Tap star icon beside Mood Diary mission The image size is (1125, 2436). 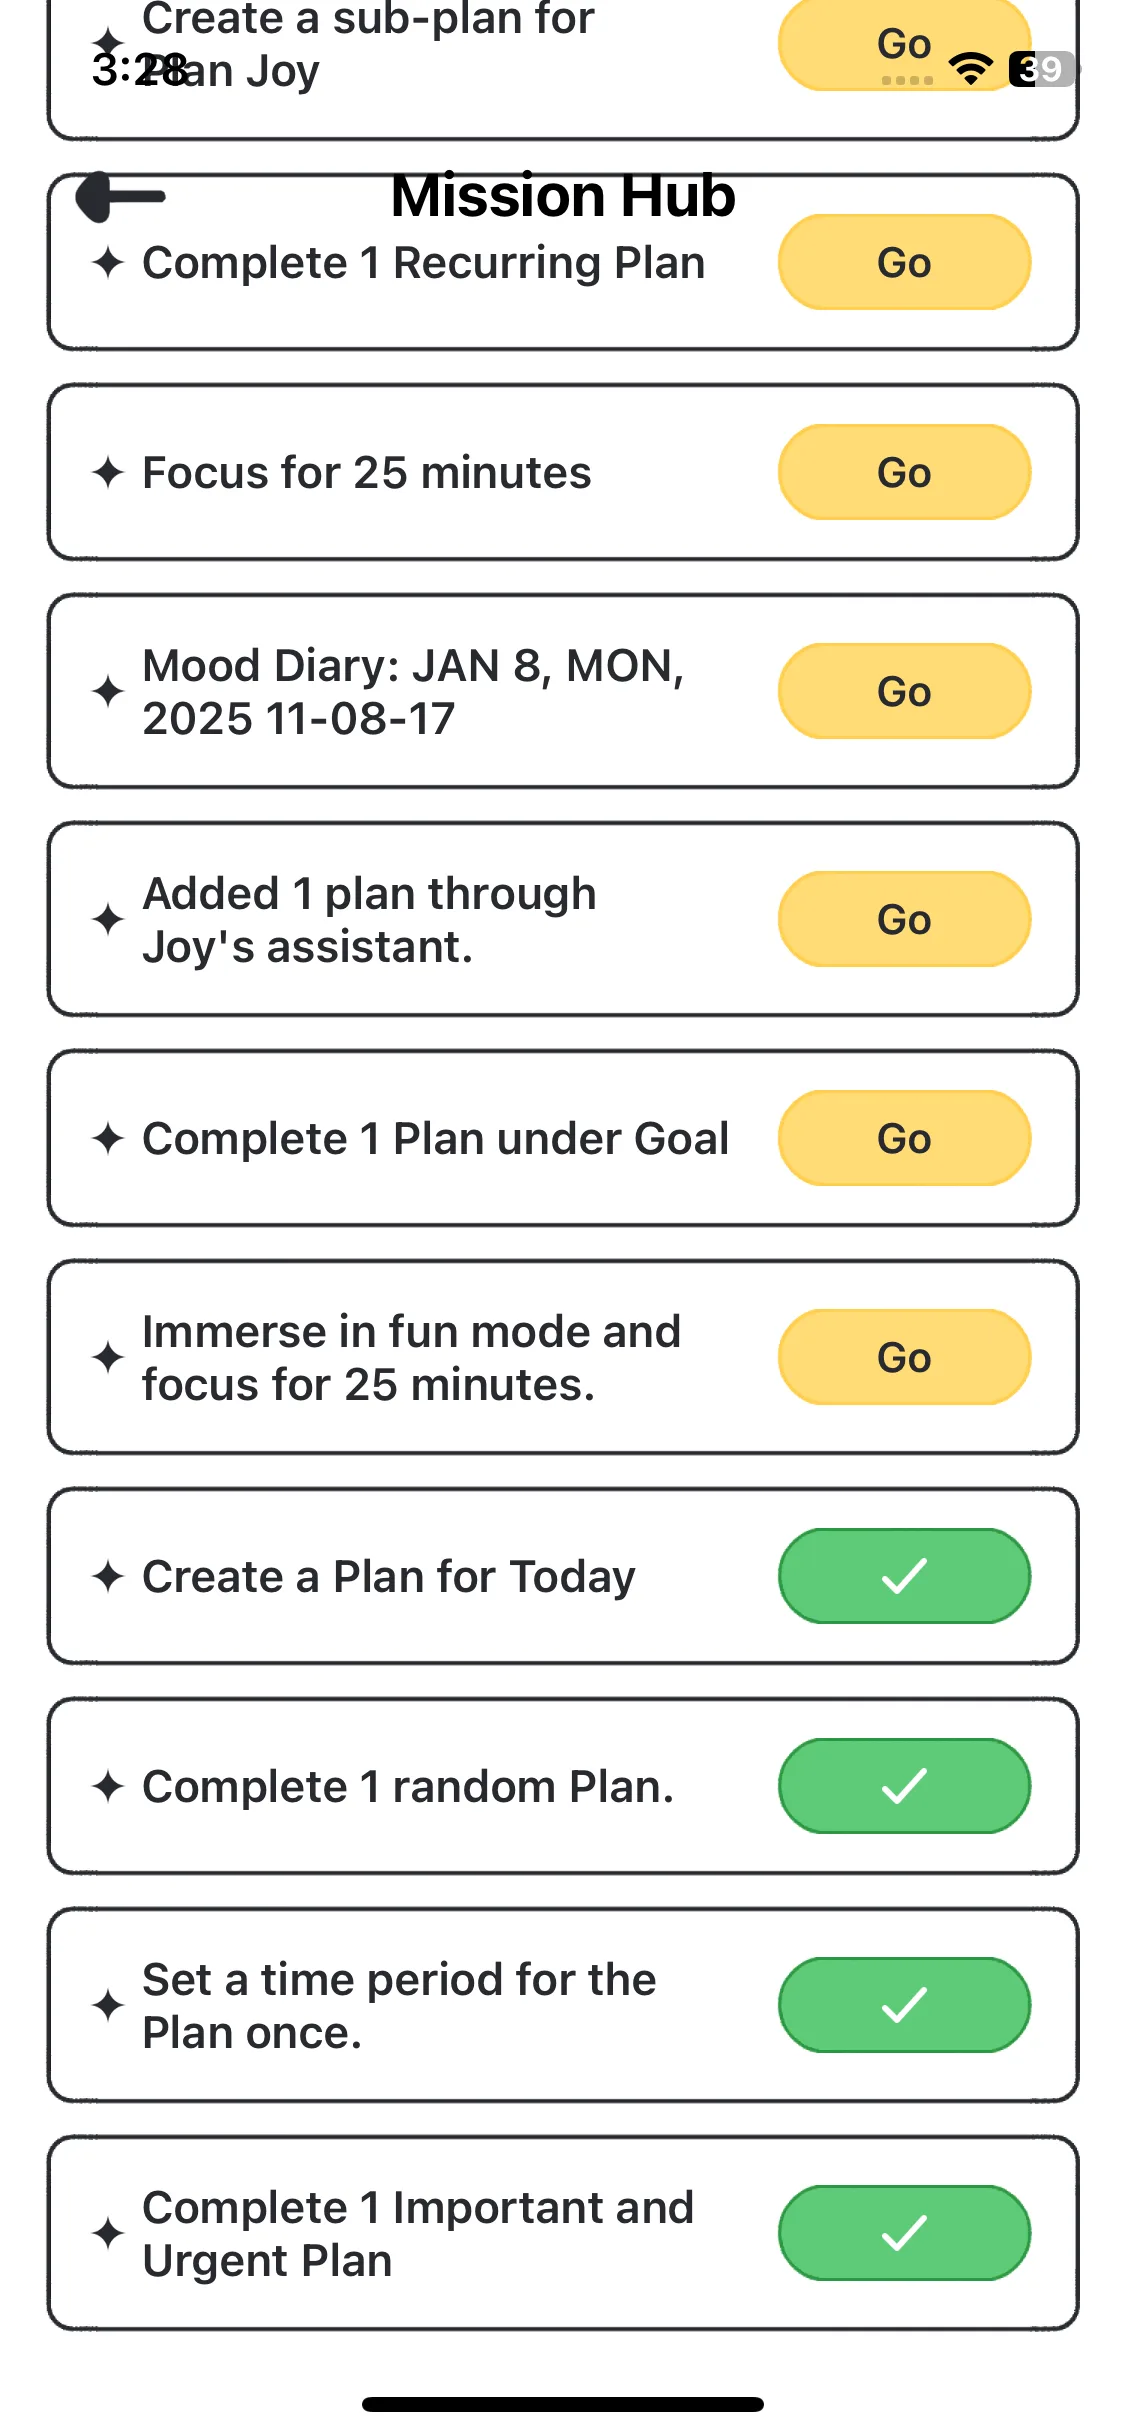[108, 692]
